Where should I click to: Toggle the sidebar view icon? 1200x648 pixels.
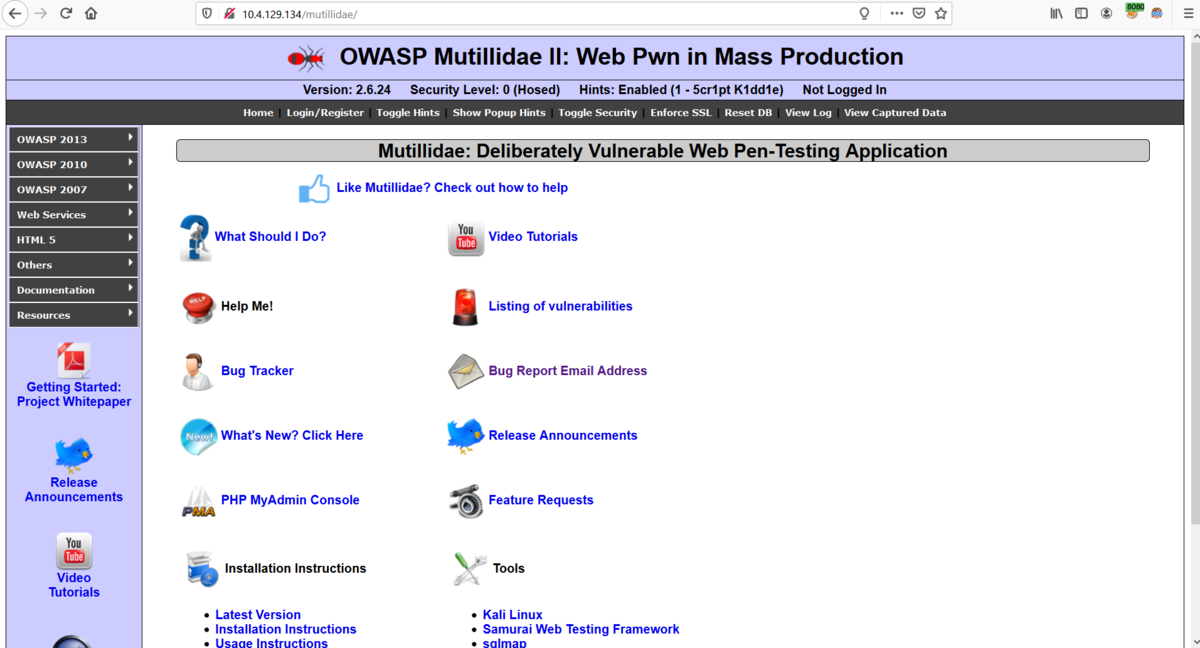coord(1081,14)
